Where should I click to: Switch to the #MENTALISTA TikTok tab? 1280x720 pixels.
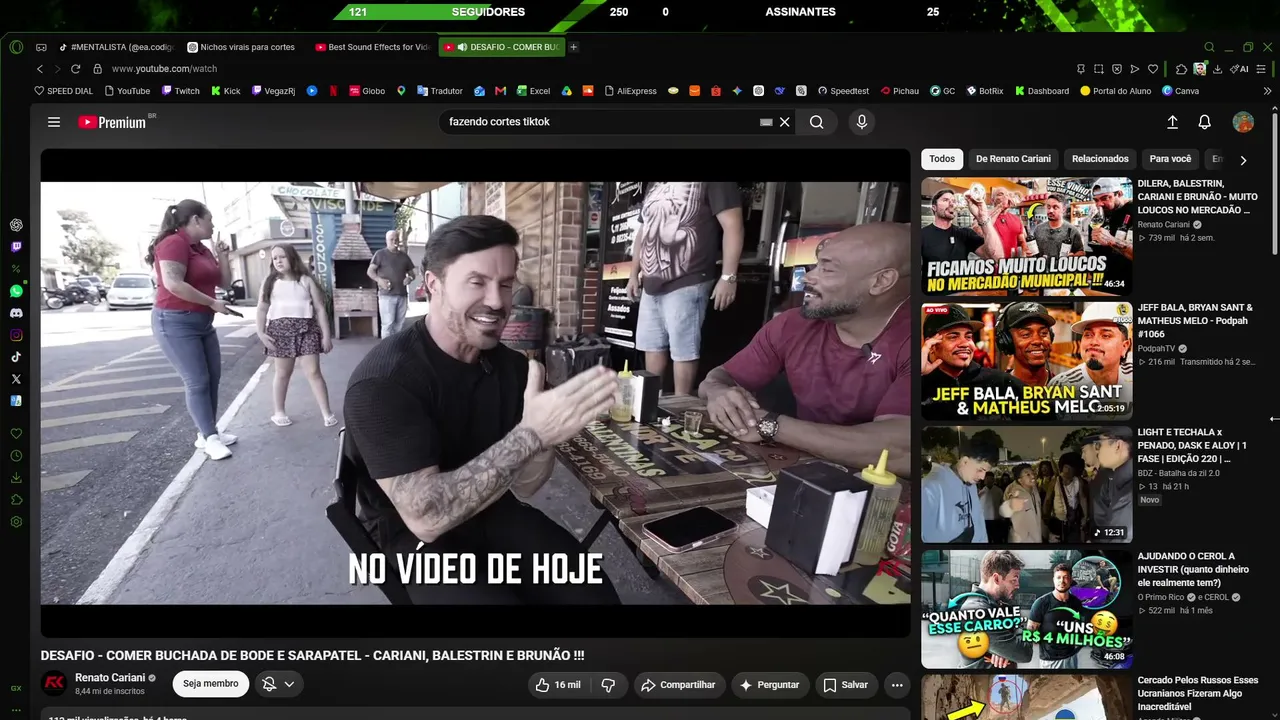click(x=117, y=47)
